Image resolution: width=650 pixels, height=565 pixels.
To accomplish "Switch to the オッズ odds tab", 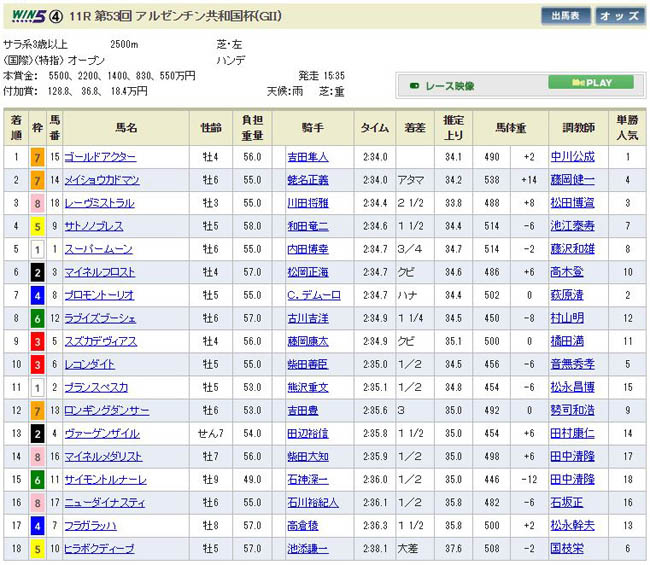I will (620, 17).
